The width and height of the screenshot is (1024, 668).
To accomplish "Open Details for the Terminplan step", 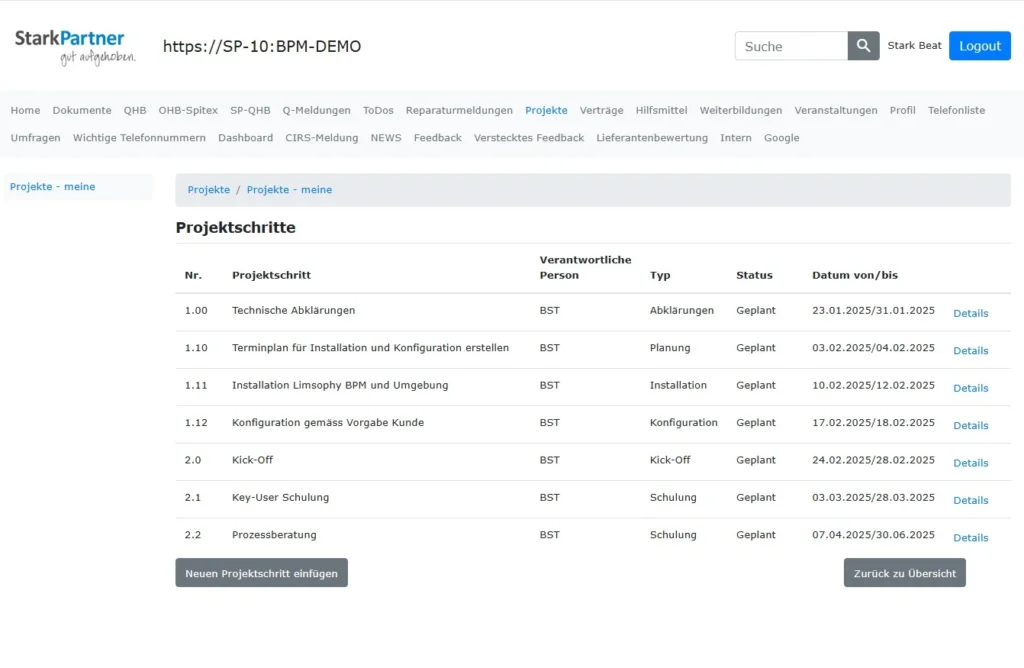I will pos(970,351).
